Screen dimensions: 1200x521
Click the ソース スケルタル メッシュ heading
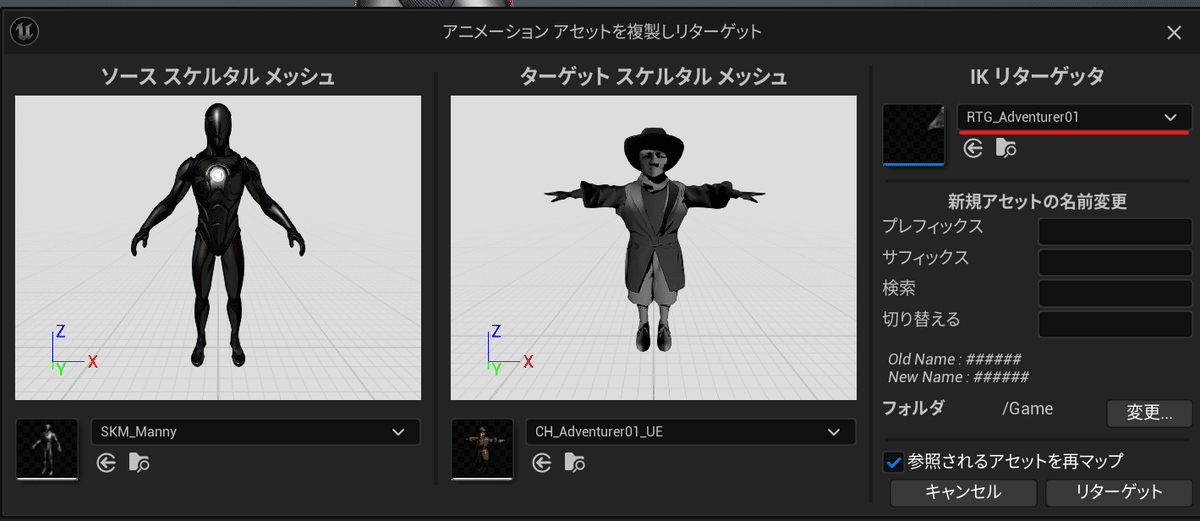(x=217, y=77)
